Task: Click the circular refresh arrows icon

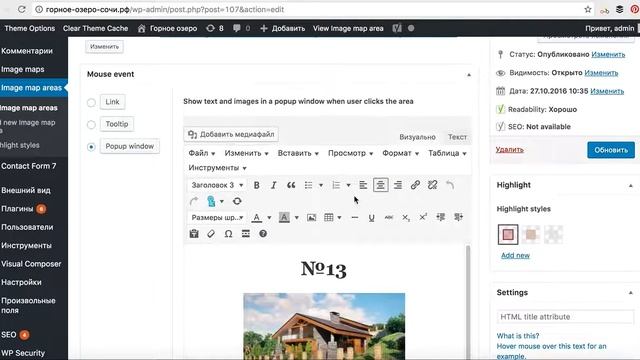Action: point(237,201)
